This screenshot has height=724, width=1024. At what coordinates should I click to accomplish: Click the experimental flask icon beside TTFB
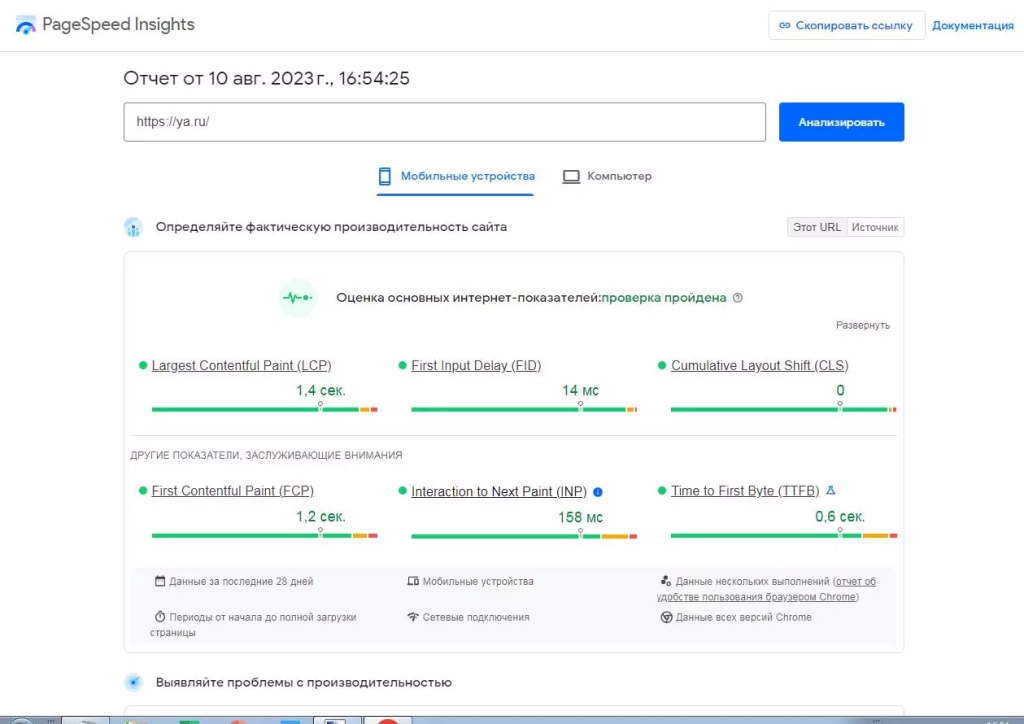(831, 490)
